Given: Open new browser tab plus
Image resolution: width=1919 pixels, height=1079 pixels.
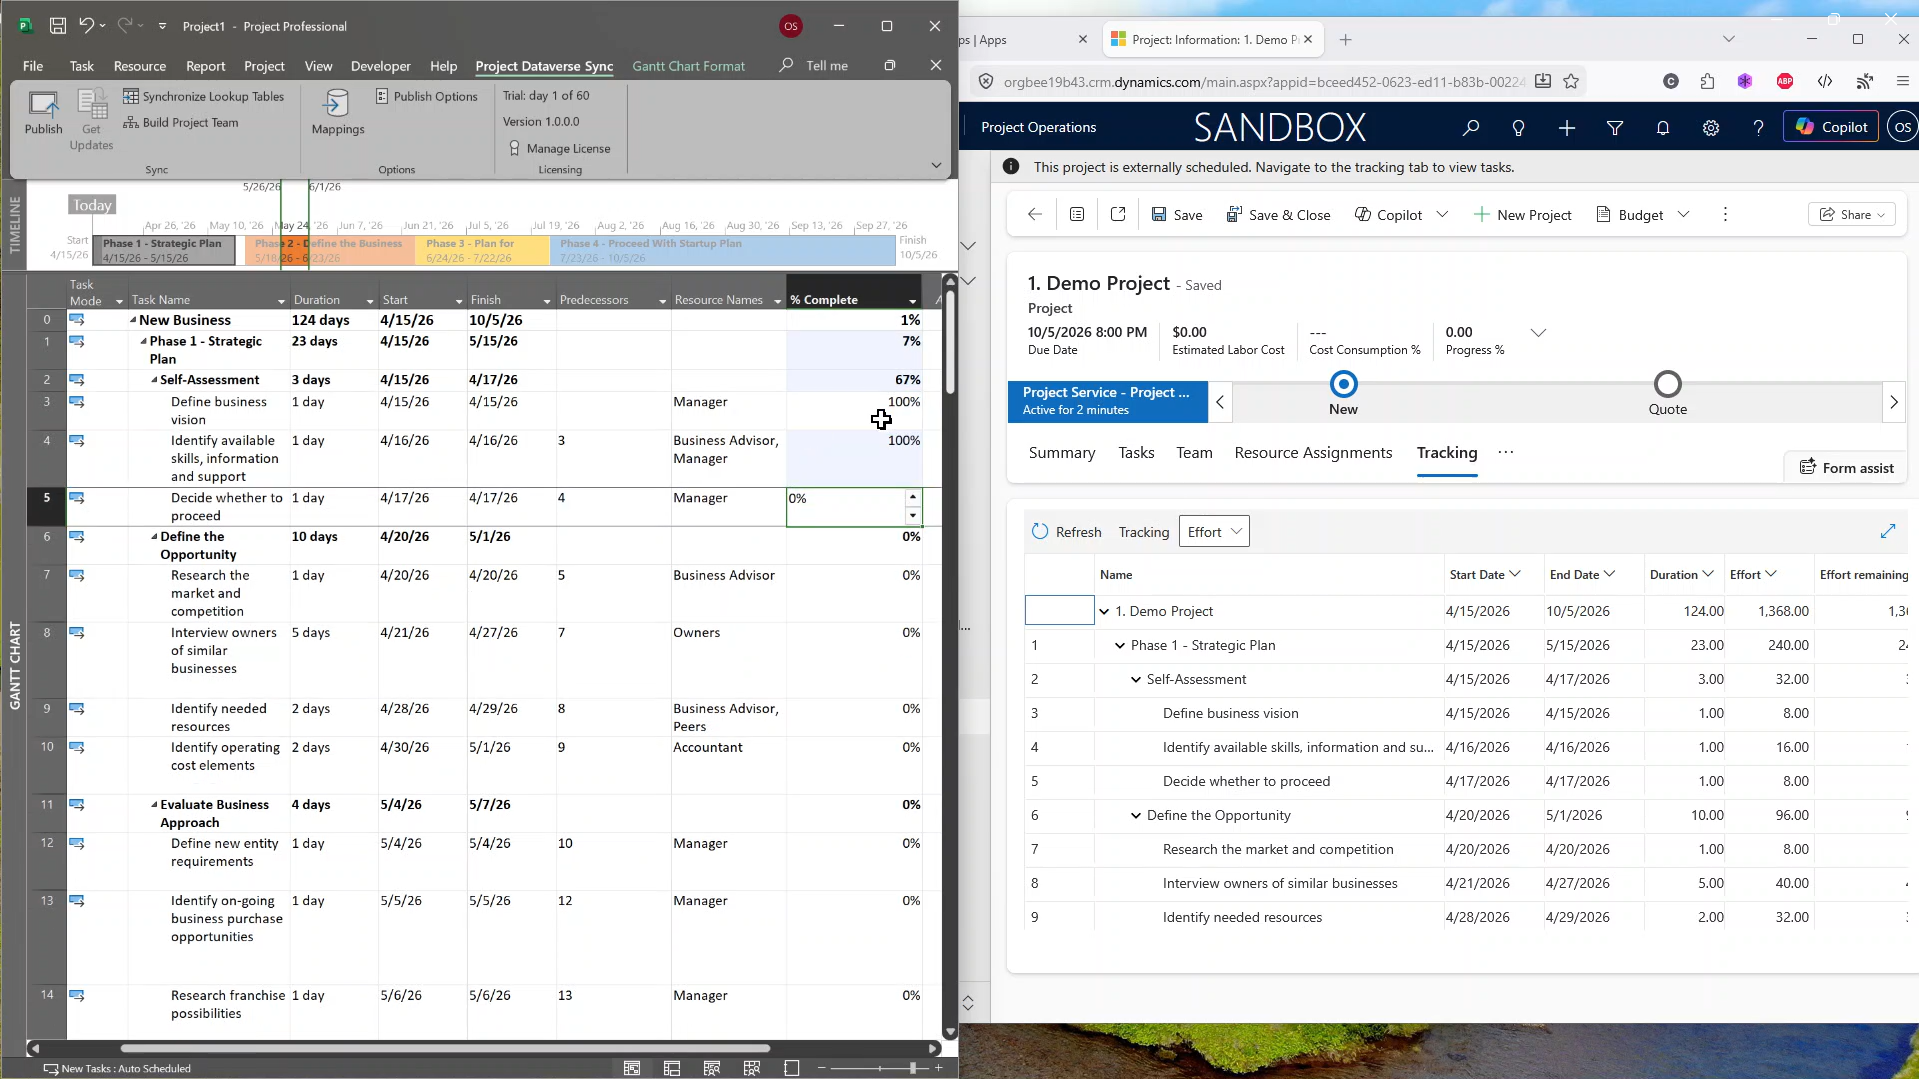Looking at the screenshot, I should tap(1345, 40).
